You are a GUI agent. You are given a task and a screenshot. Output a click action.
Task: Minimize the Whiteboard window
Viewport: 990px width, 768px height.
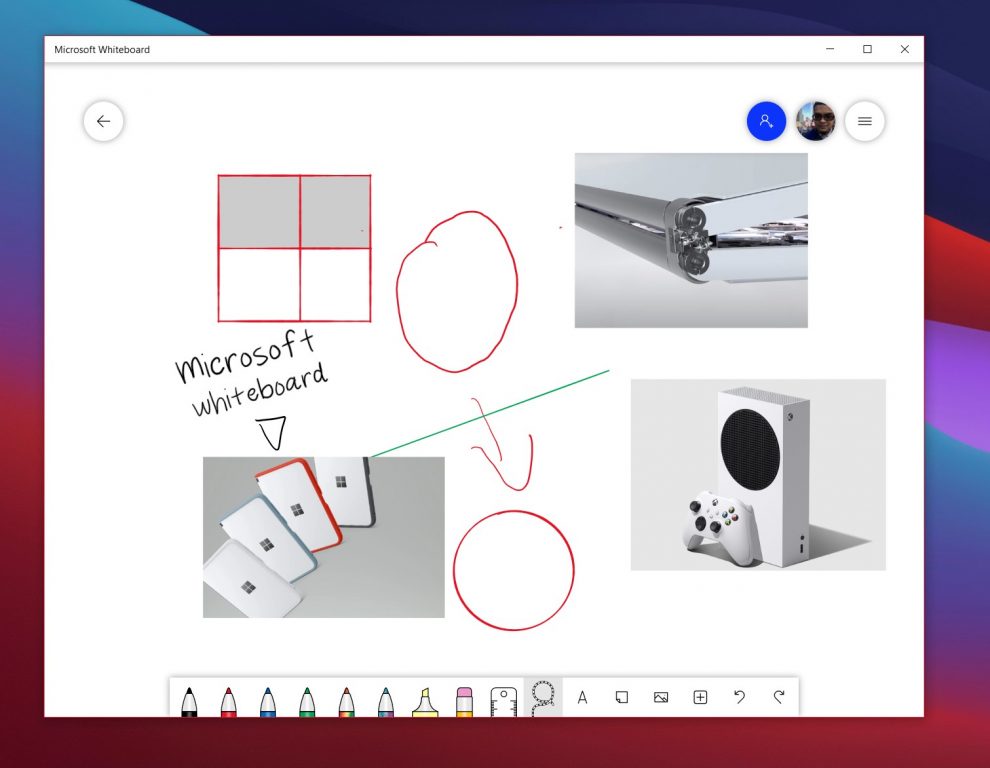pyautogui.click(x=830, y=49)
